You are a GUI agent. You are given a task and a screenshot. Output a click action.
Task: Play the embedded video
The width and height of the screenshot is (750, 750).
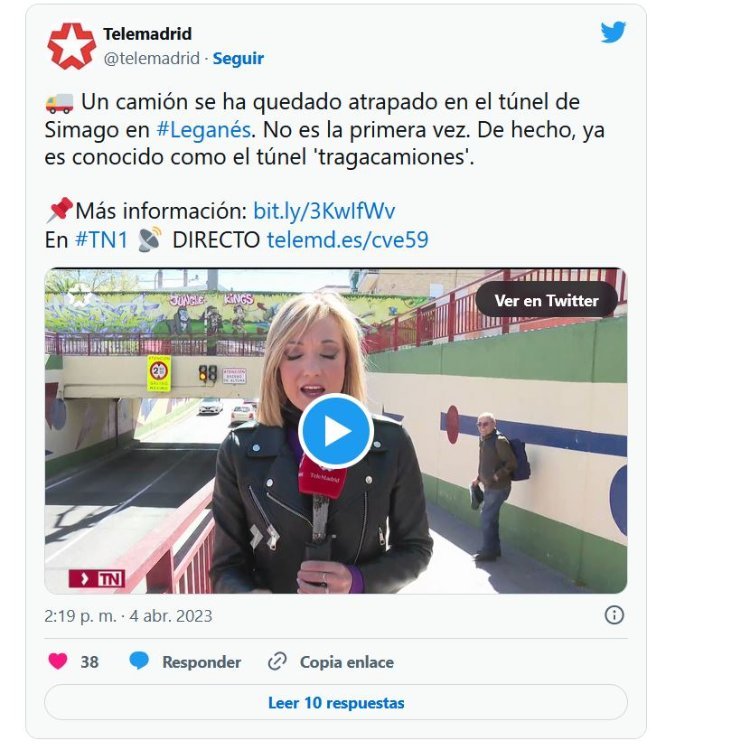tap(336, 431)
